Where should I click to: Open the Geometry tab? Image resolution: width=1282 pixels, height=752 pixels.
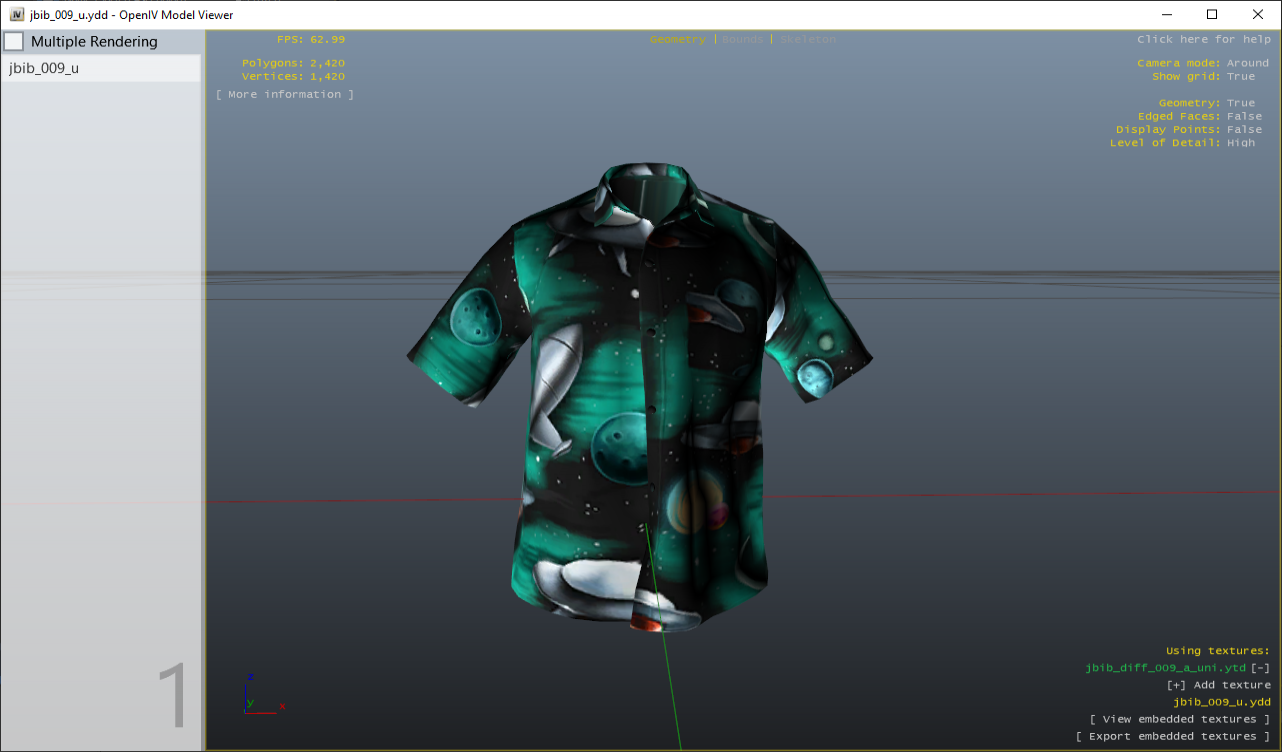tap(677, 40)
